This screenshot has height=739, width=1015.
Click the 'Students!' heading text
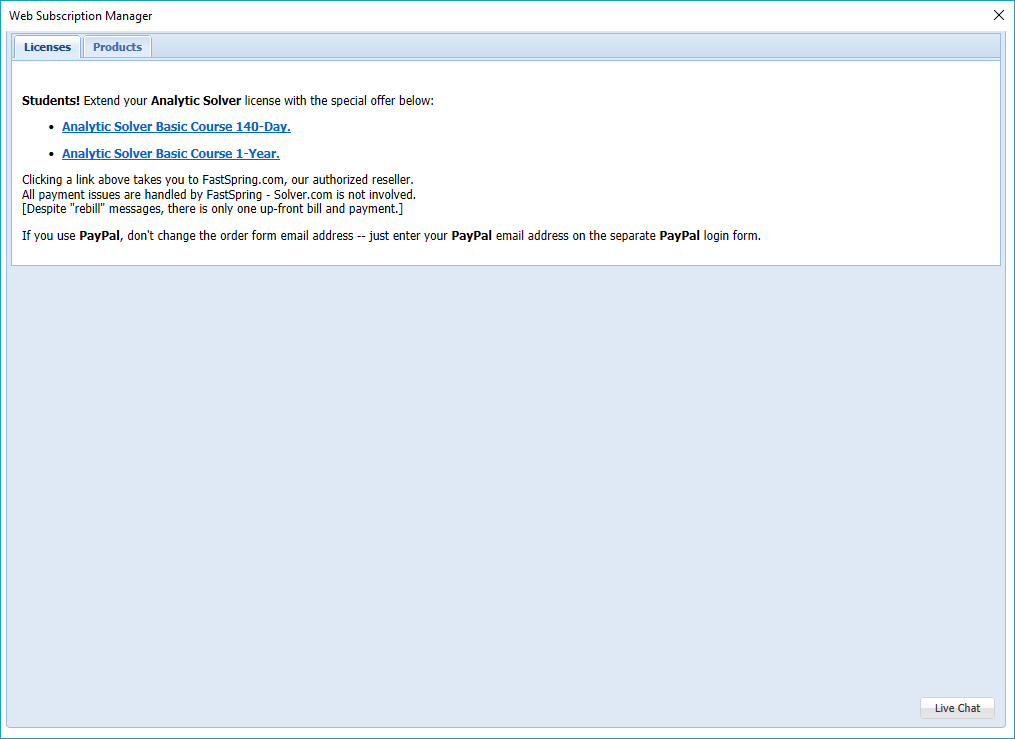coord(51,100)
